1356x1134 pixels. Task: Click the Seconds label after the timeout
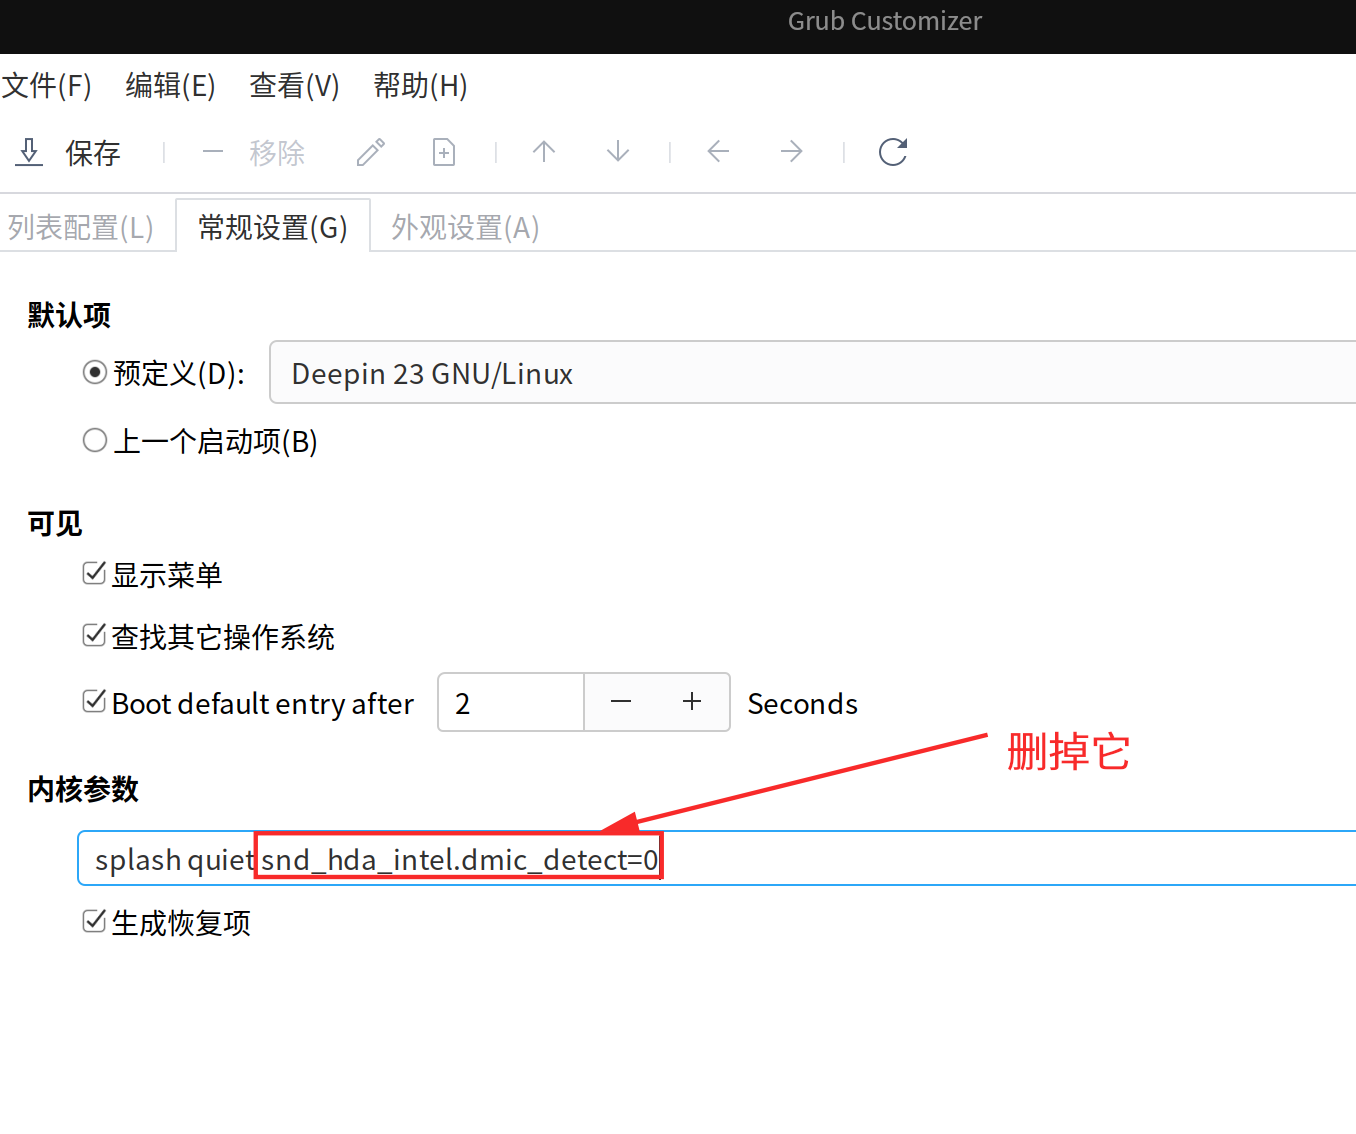(x=803, y=704)
